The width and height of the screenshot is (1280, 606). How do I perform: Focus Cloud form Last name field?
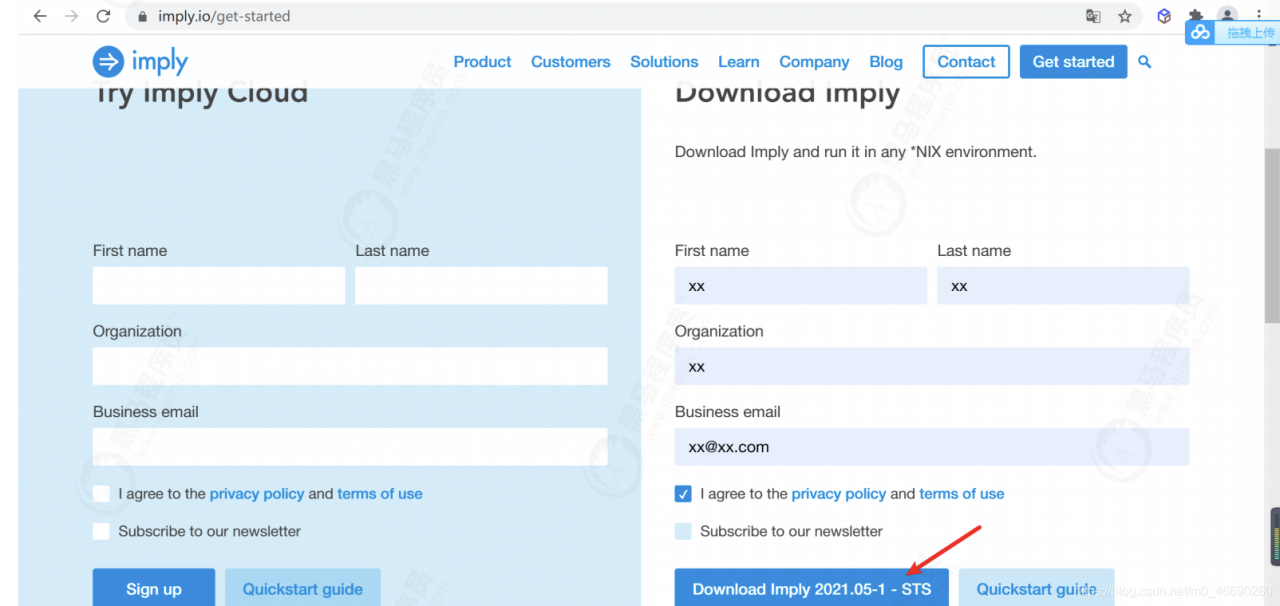click(481, 286)
